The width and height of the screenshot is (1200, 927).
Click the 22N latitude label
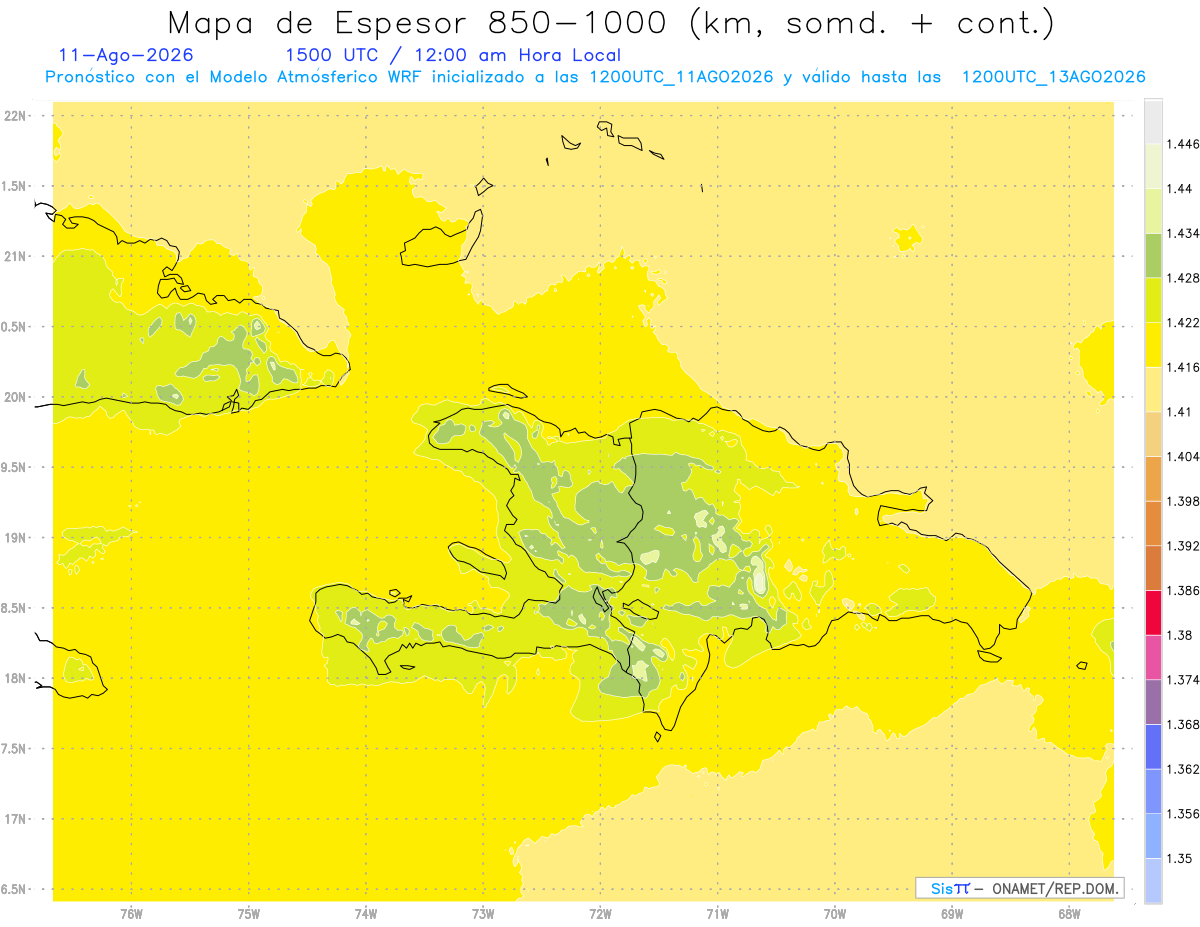[x=15, y=116]
